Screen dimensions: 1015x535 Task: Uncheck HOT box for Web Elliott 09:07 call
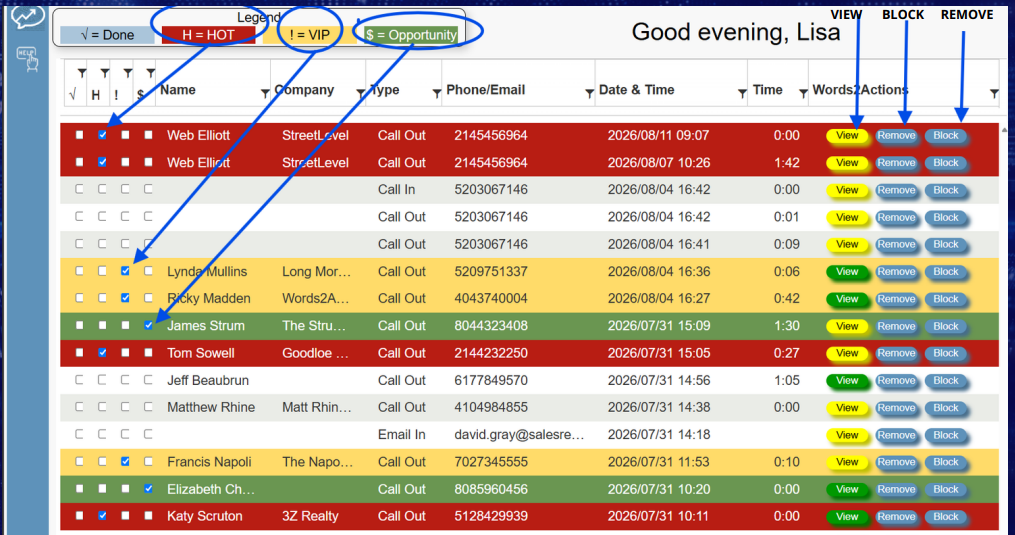click(102, 135)
